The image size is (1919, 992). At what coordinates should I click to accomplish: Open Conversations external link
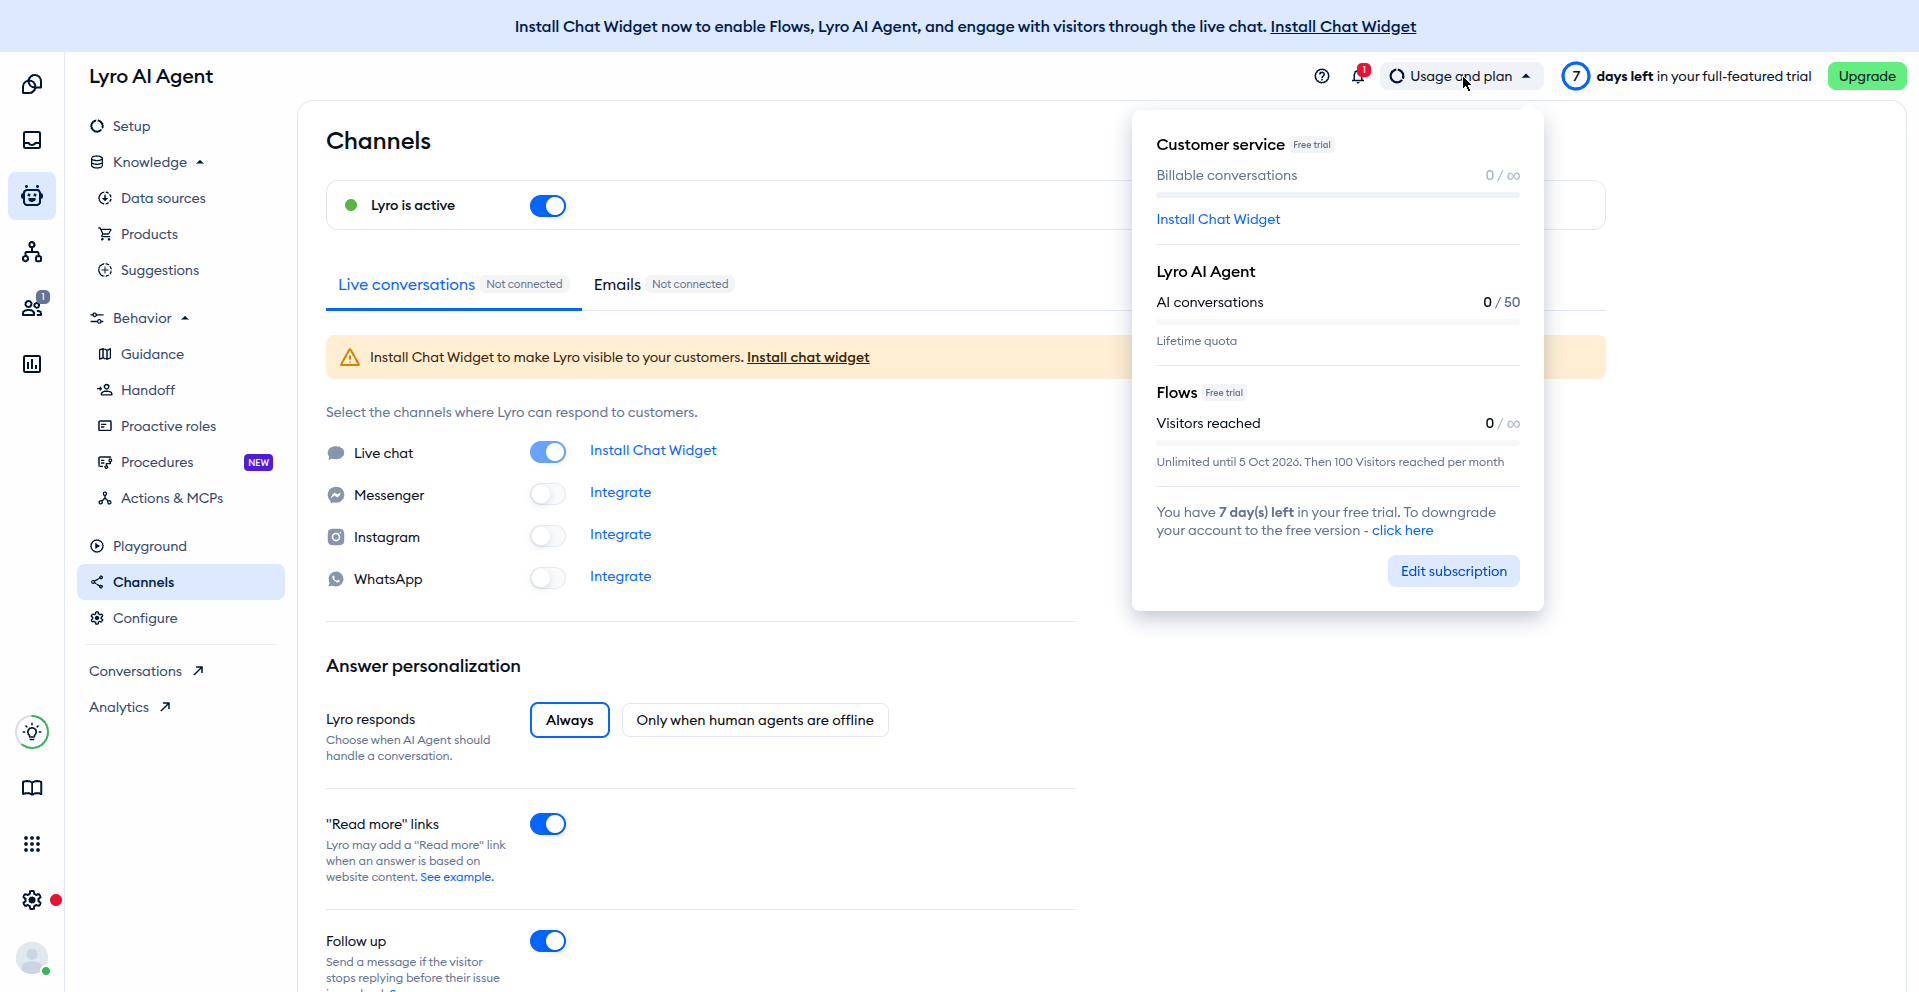click(147, 671)
